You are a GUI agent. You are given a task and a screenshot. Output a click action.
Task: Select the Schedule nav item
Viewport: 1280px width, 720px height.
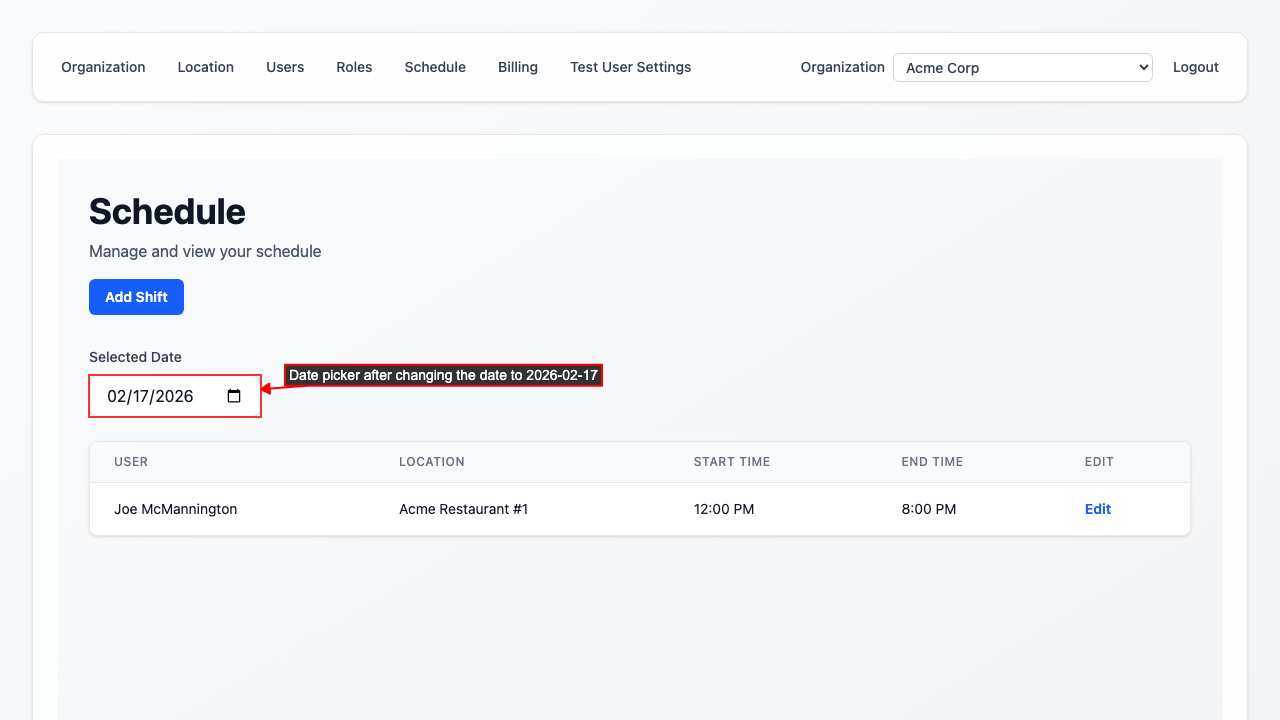coord(435,67)
